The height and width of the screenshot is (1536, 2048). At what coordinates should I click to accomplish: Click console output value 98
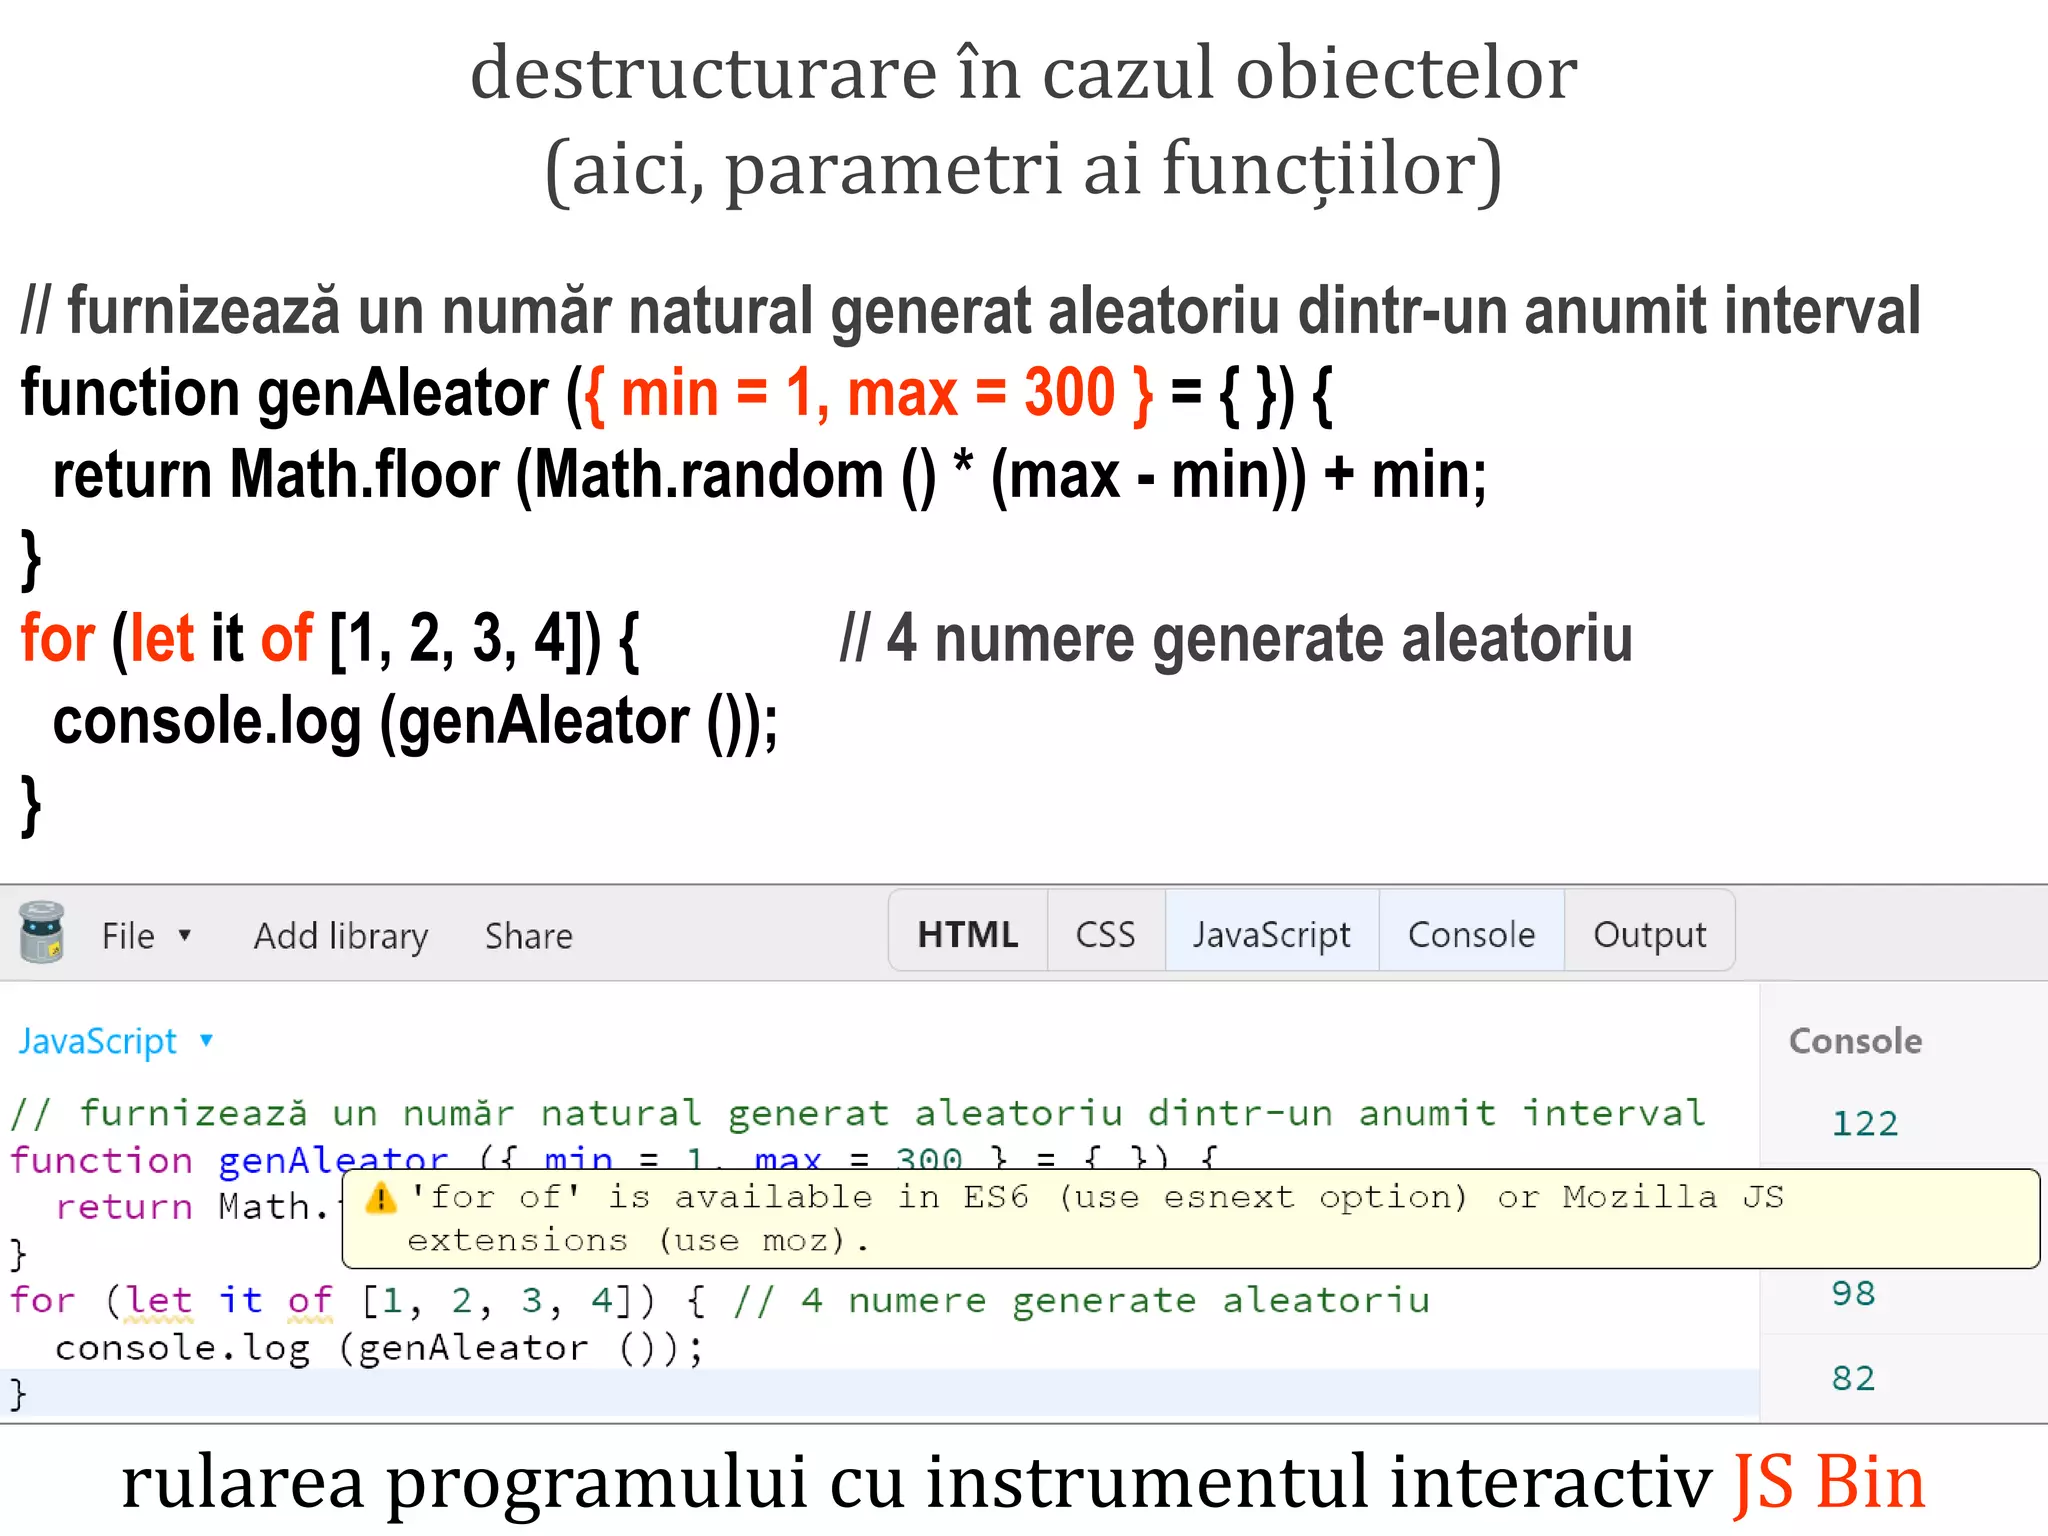click(x=1853, y=1293)
